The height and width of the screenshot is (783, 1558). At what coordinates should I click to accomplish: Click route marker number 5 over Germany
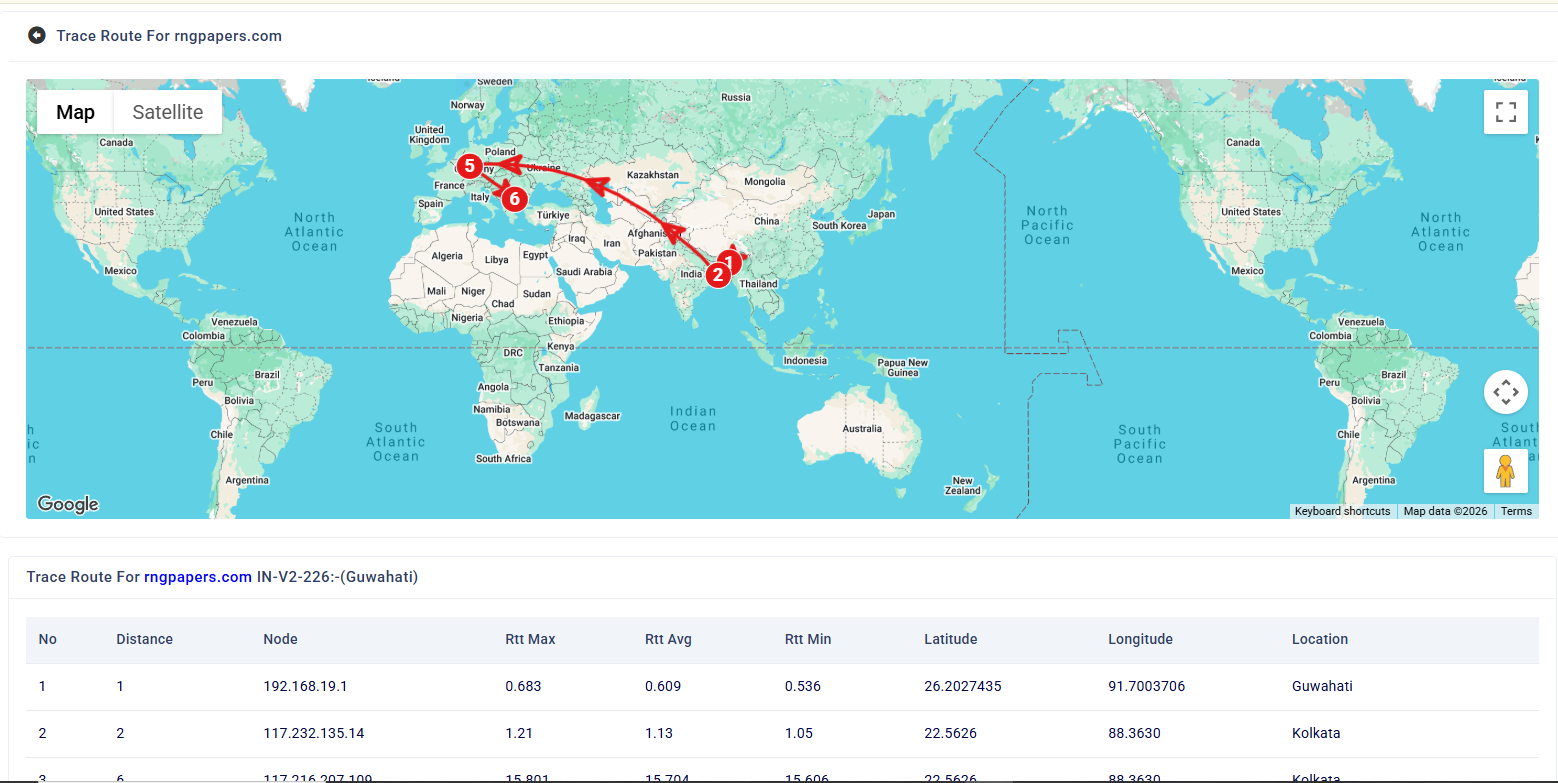pyautogui.click(x=468, y=165)
